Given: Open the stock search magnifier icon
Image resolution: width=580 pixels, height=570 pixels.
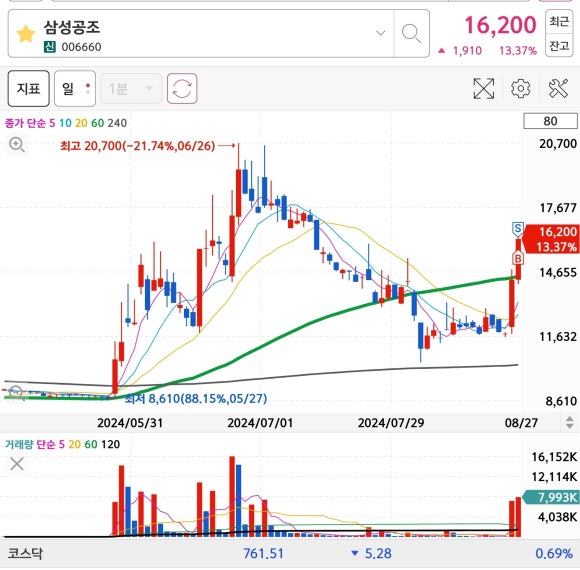Looking at the screenshot, I should click(411, 34).
